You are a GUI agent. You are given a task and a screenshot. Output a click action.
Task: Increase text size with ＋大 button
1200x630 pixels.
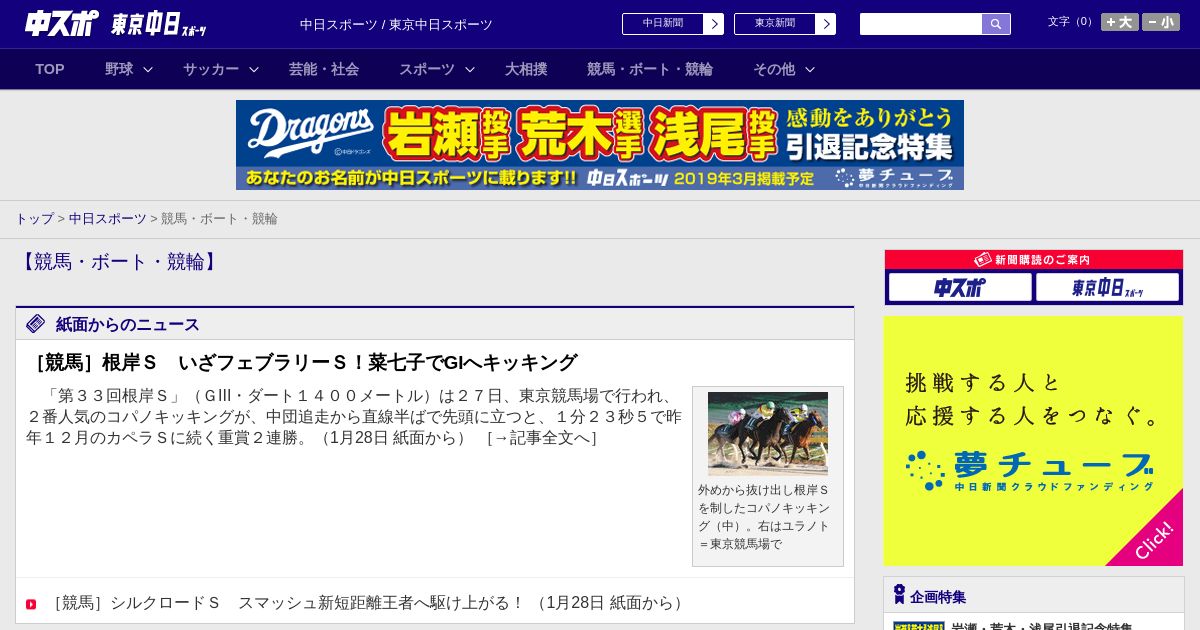1120,22
